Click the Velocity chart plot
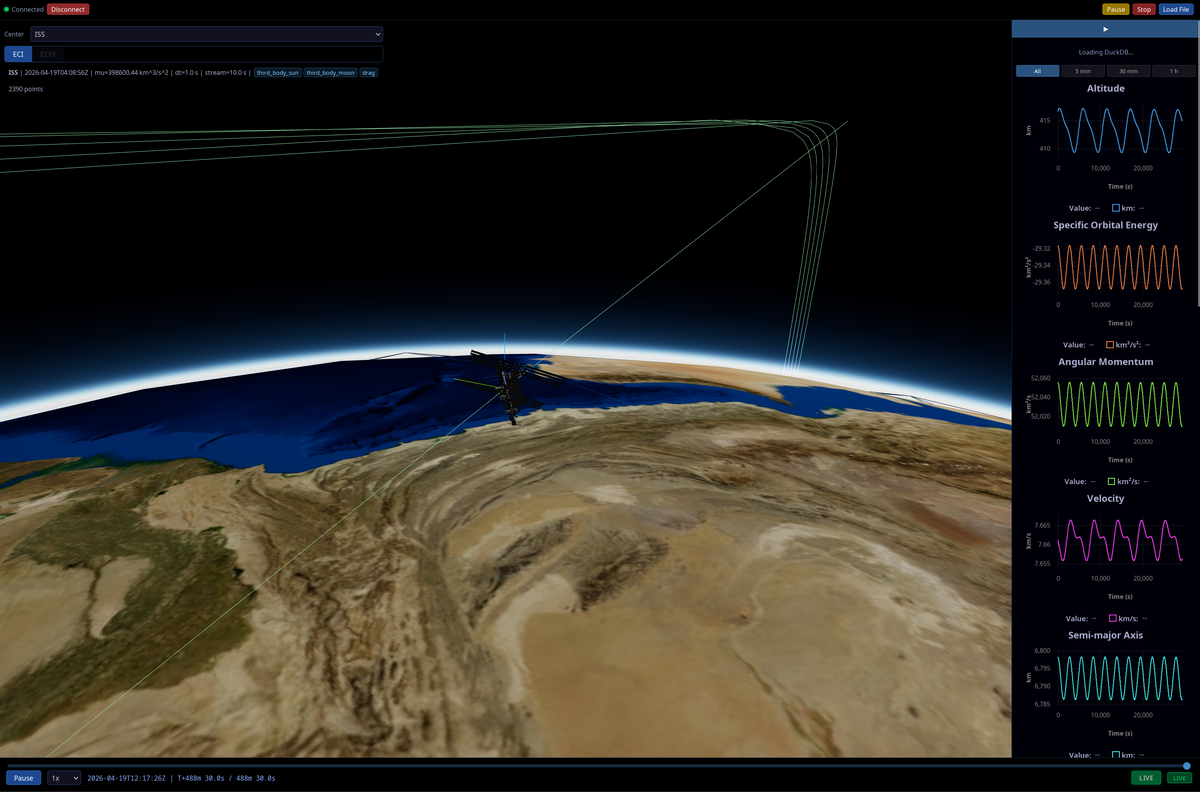The height and width of the screenshot is (792, 1200). point(1120,540)
